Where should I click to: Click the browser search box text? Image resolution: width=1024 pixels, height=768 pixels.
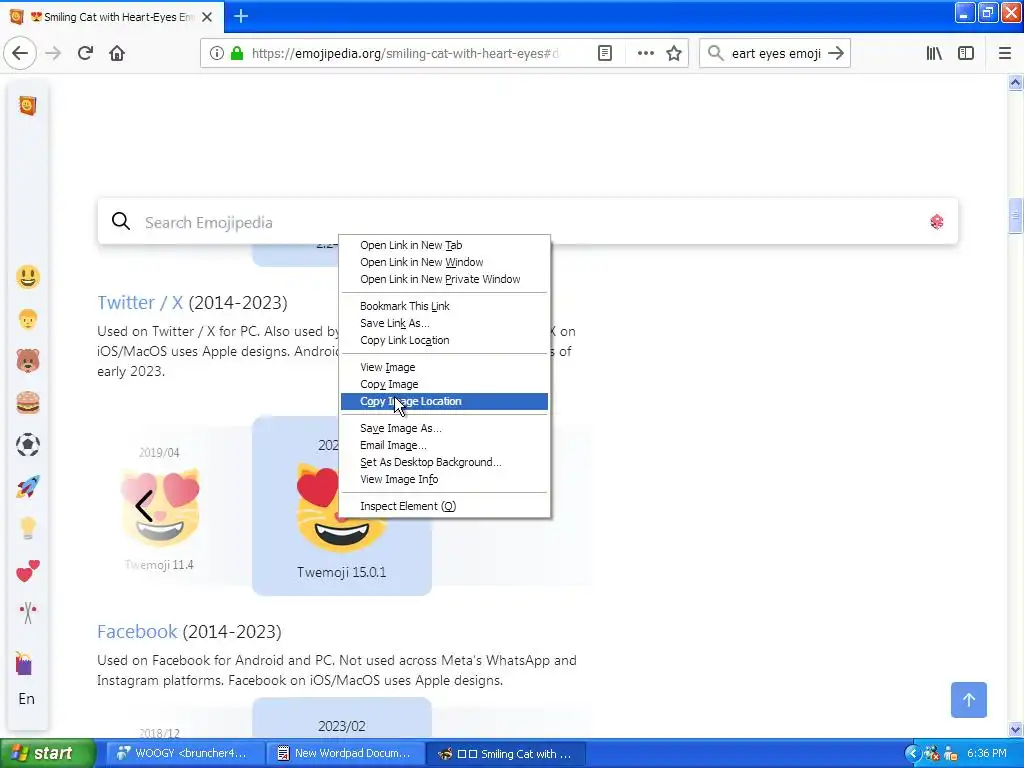click(x=776, y=54)
